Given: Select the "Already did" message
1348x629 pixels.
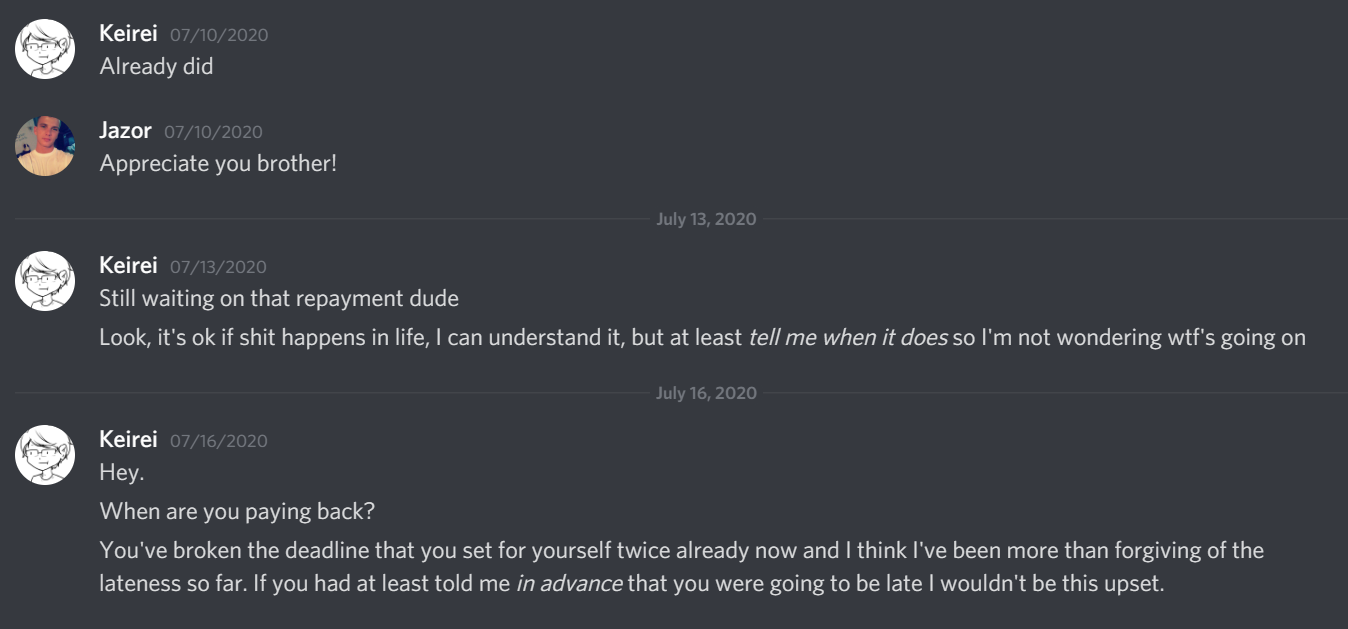Looking at the screenshot, I should [157, 67].
